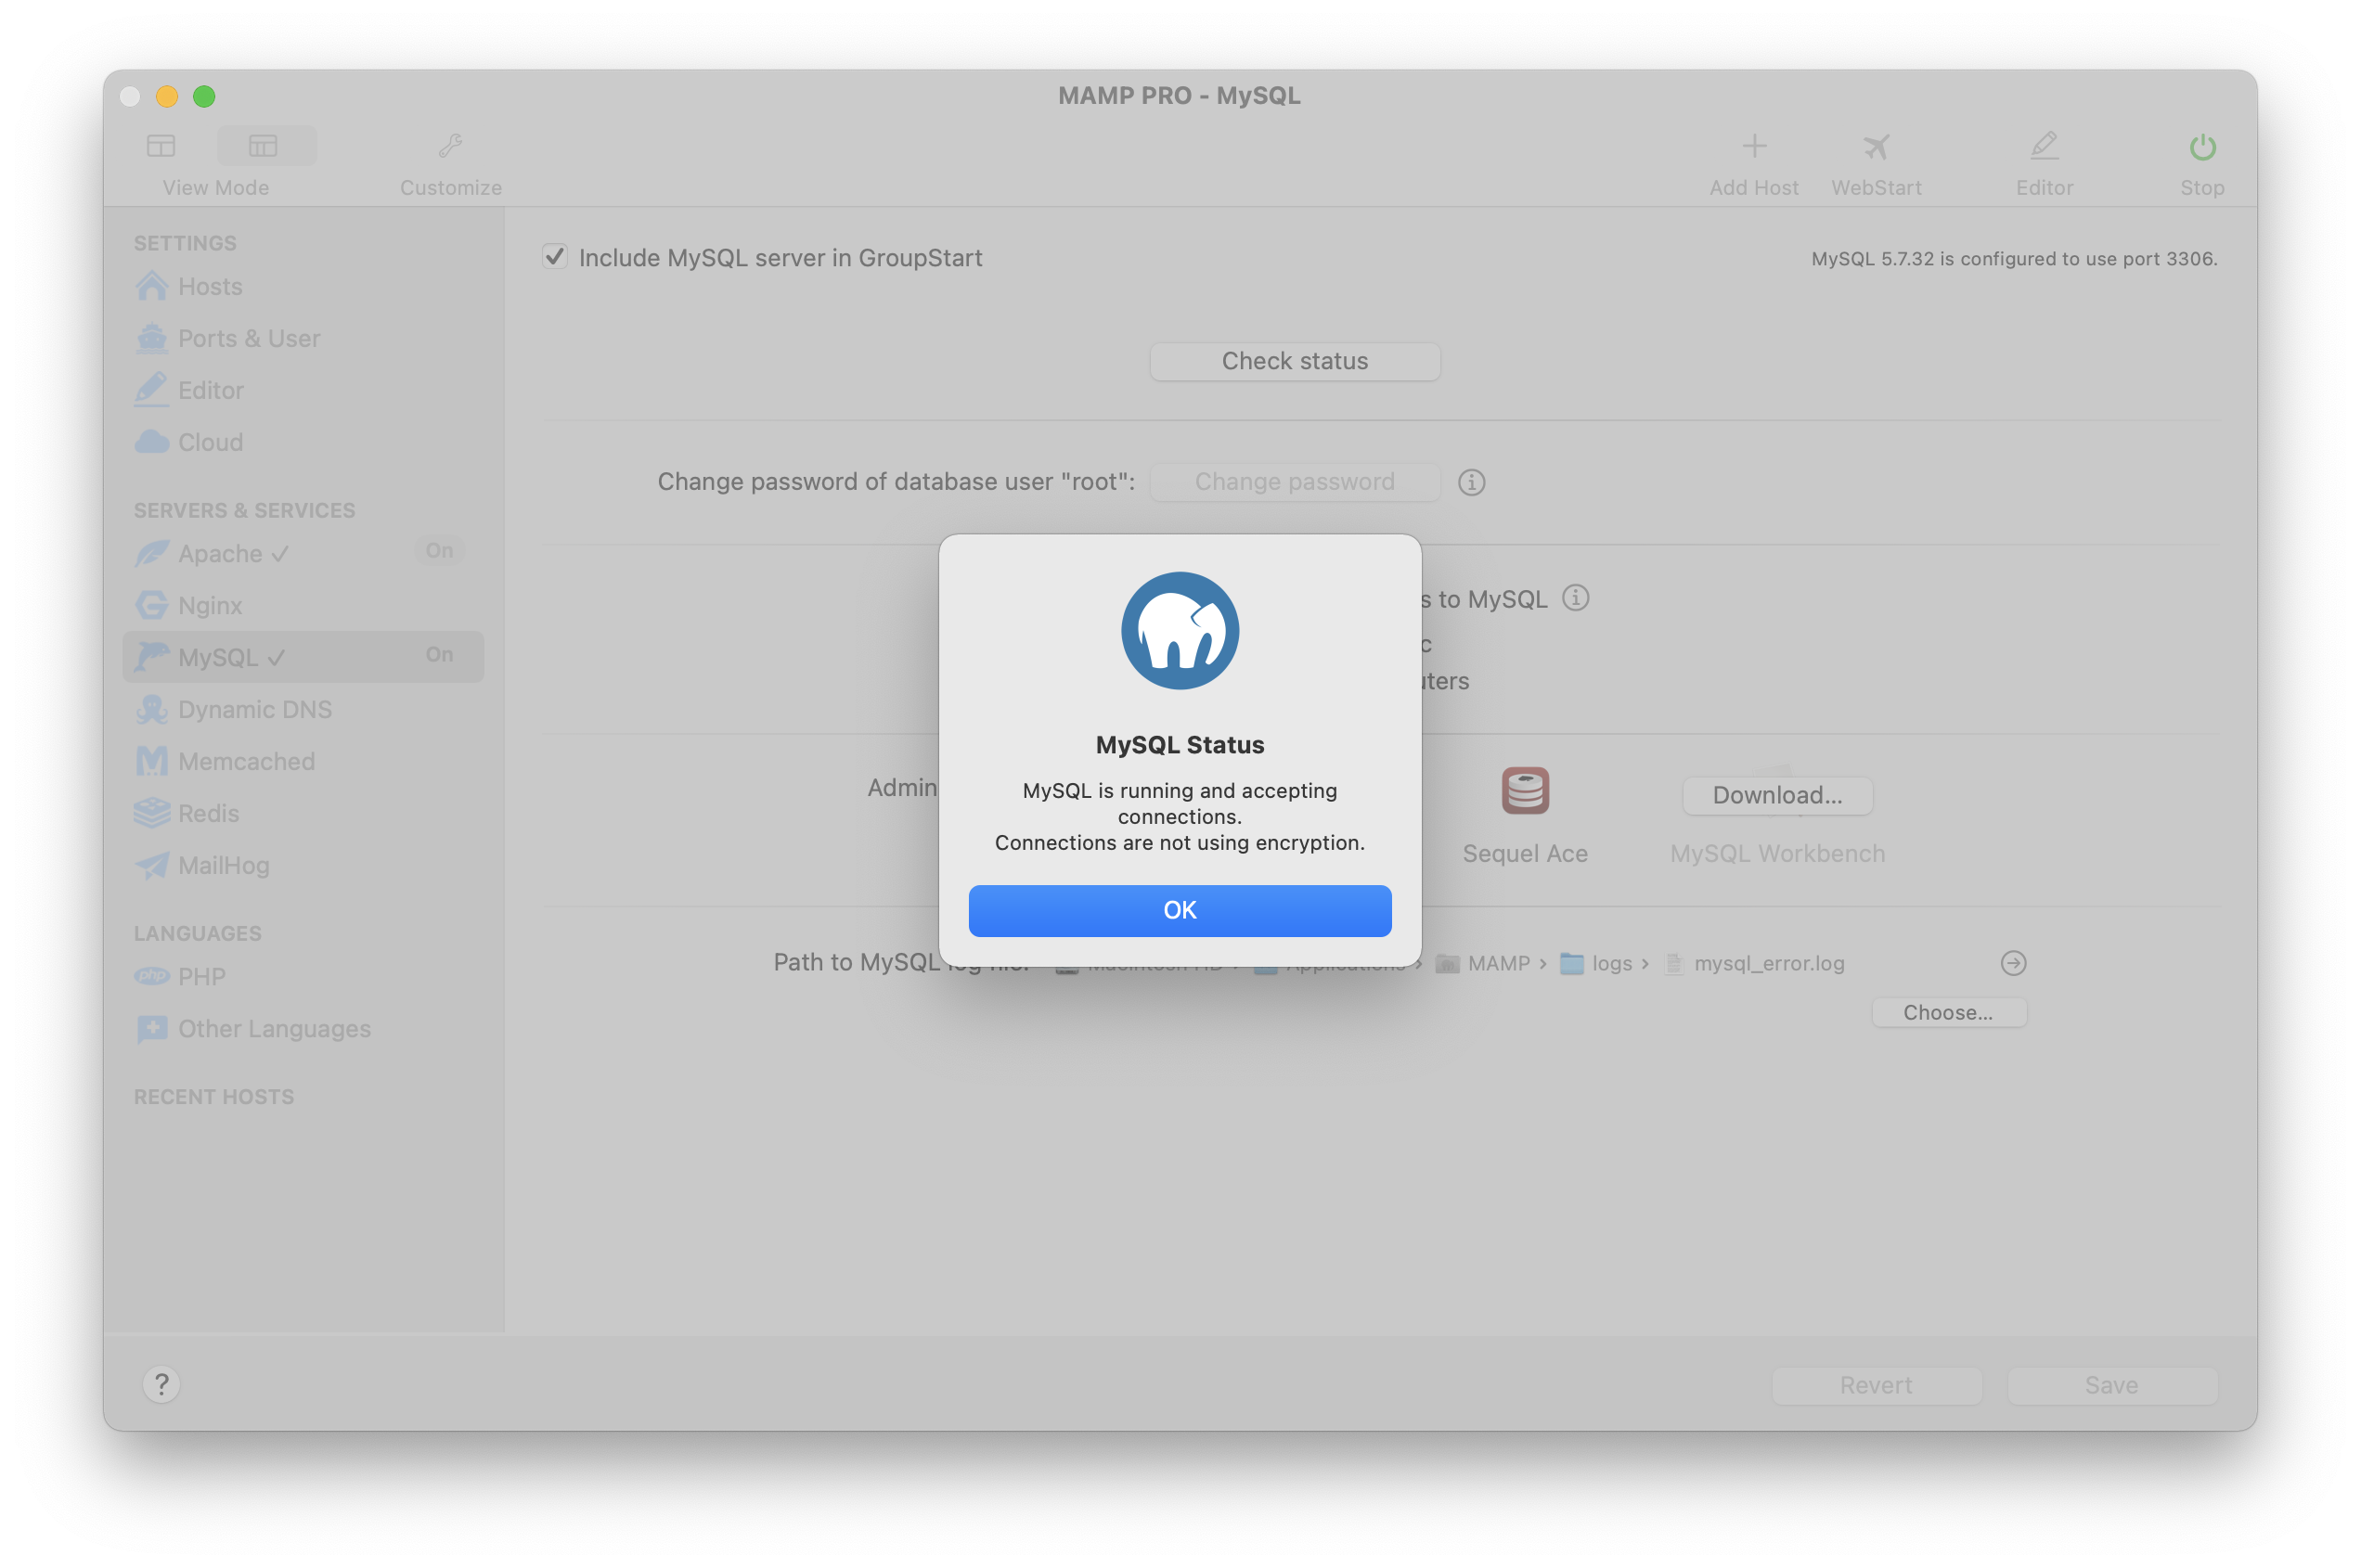Viewport: 2361px width, 1568px height.
Task: Click the info icon beside Change password
Action: (1470, 482)
